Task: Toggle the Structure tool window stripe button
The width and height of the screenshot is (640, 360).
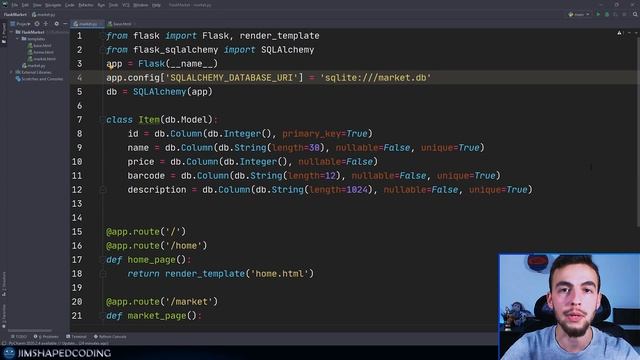Action: tap(4, 284)
